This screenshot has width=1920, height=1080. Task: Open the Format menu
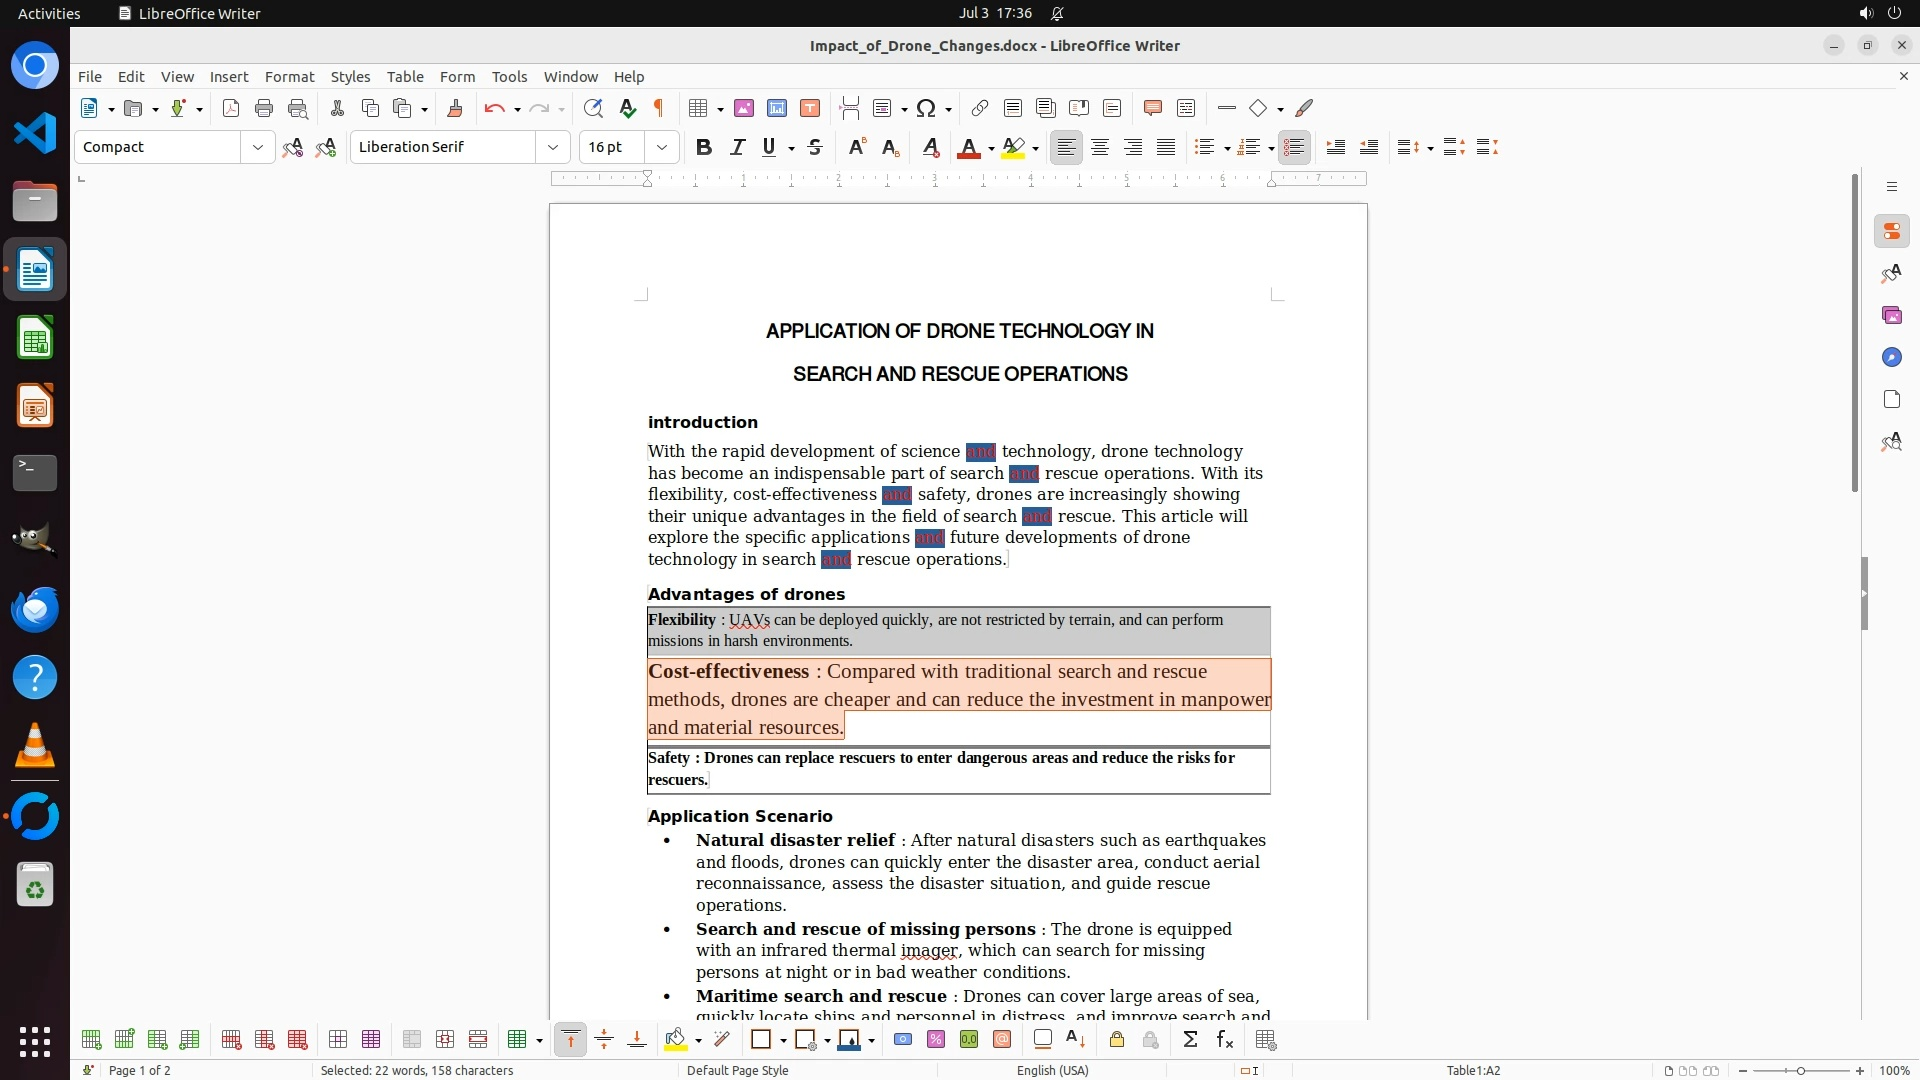[x=289, y=76]
